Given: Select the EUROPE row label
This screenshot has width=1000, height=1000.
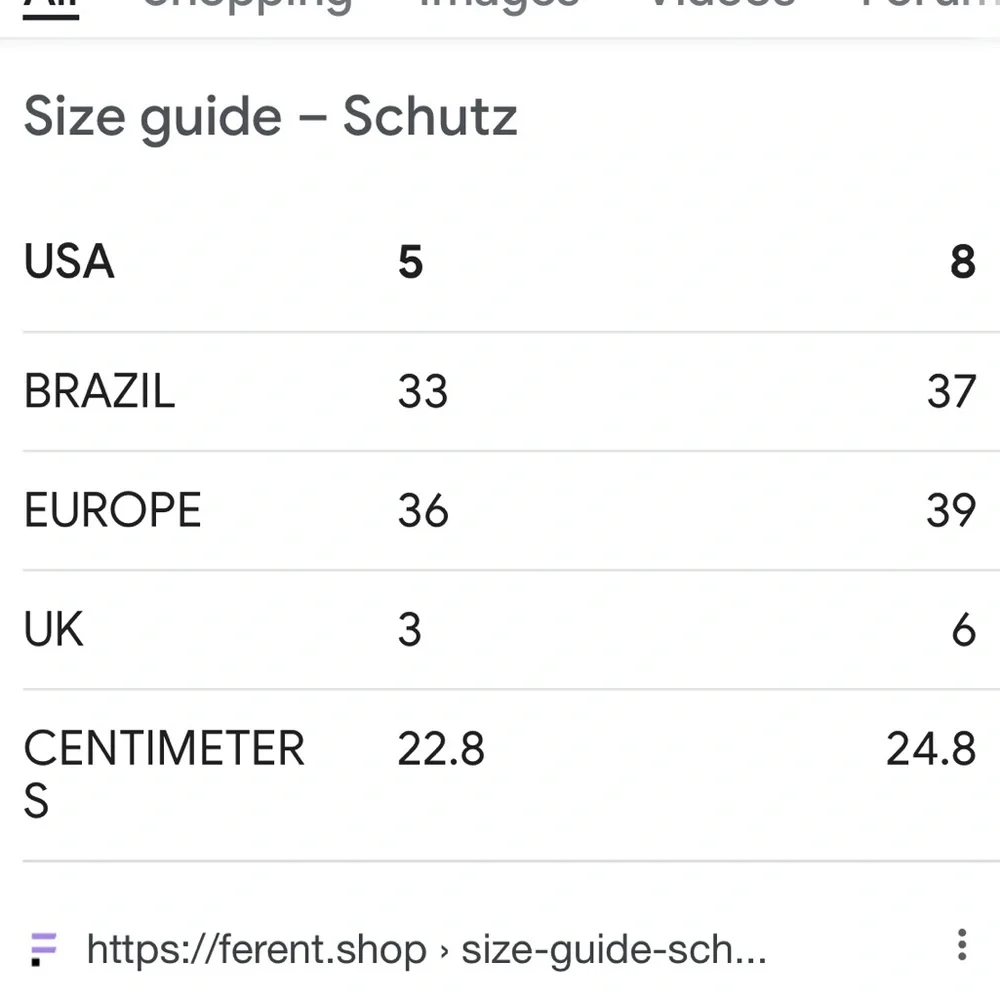Looking at the screenshot, I should tap(112, 510).
